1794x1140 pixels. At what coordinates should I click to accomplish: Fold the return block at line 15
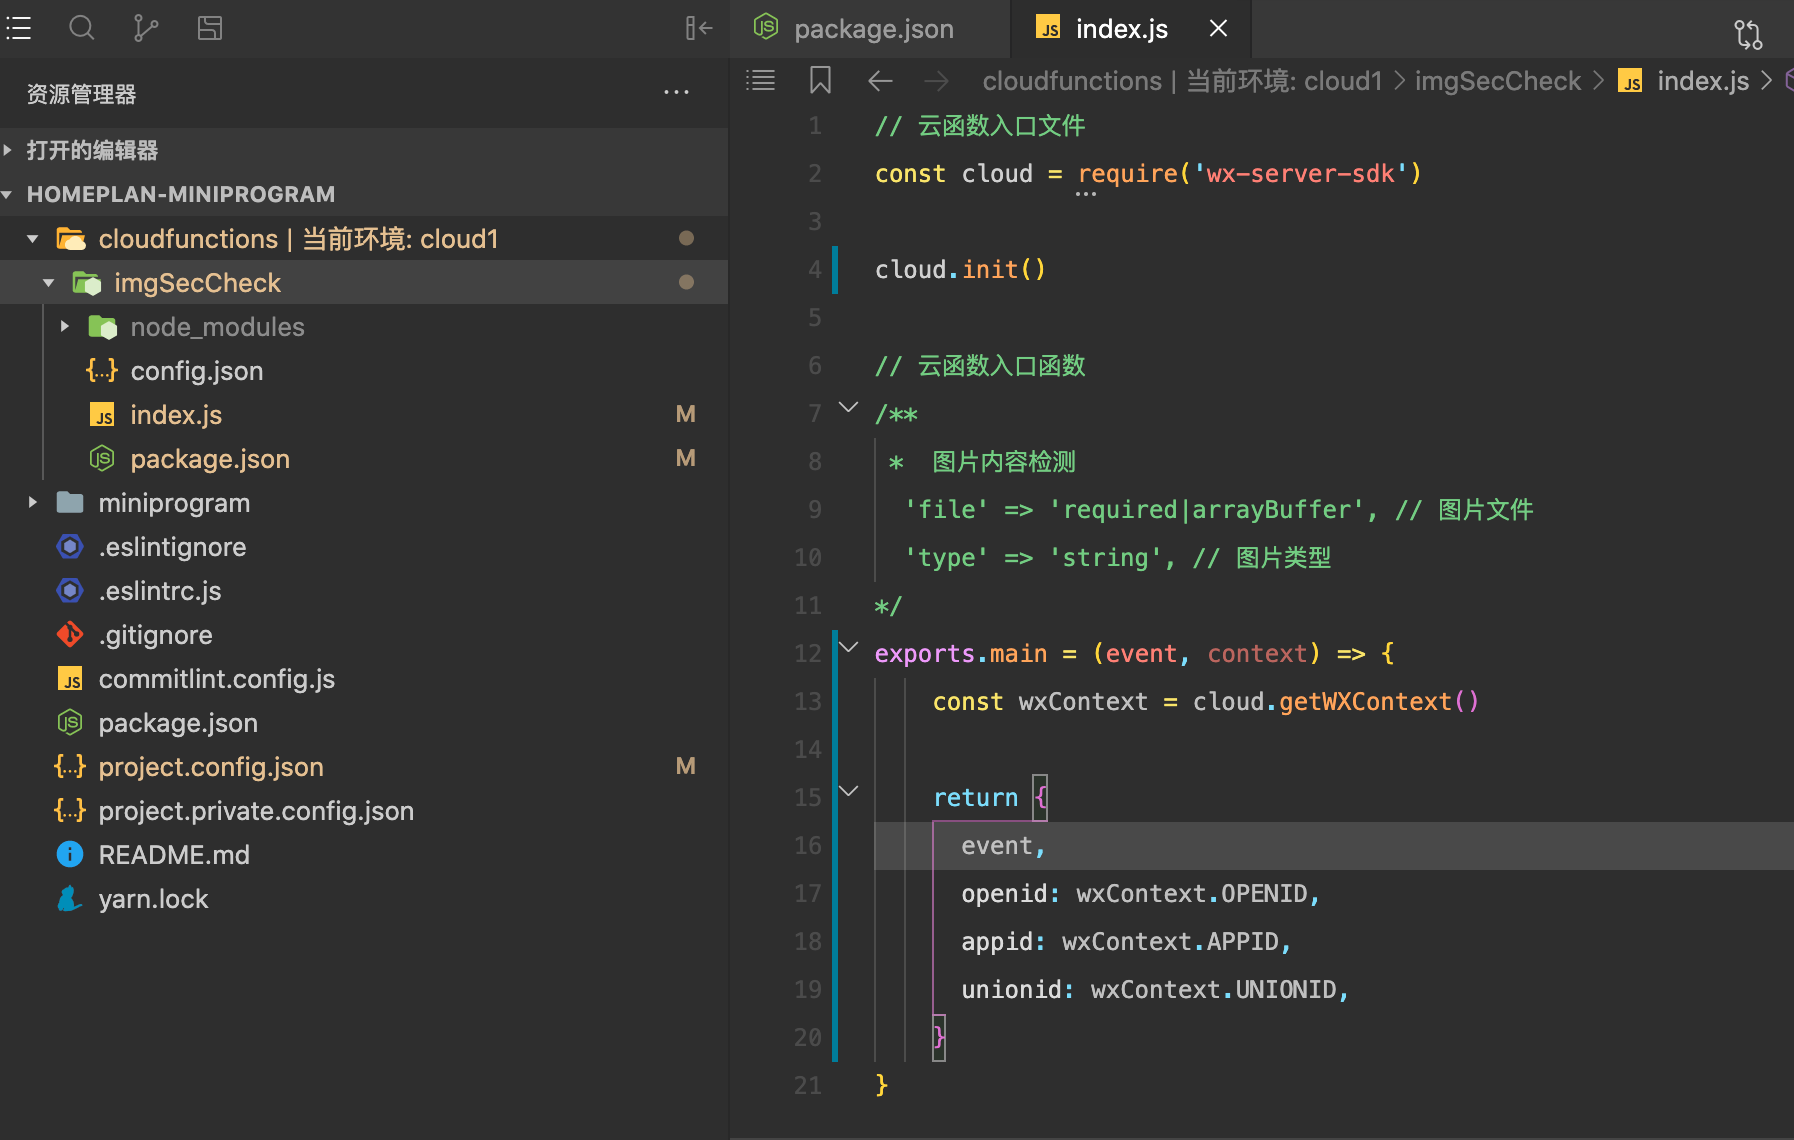(x=848, y=792)
